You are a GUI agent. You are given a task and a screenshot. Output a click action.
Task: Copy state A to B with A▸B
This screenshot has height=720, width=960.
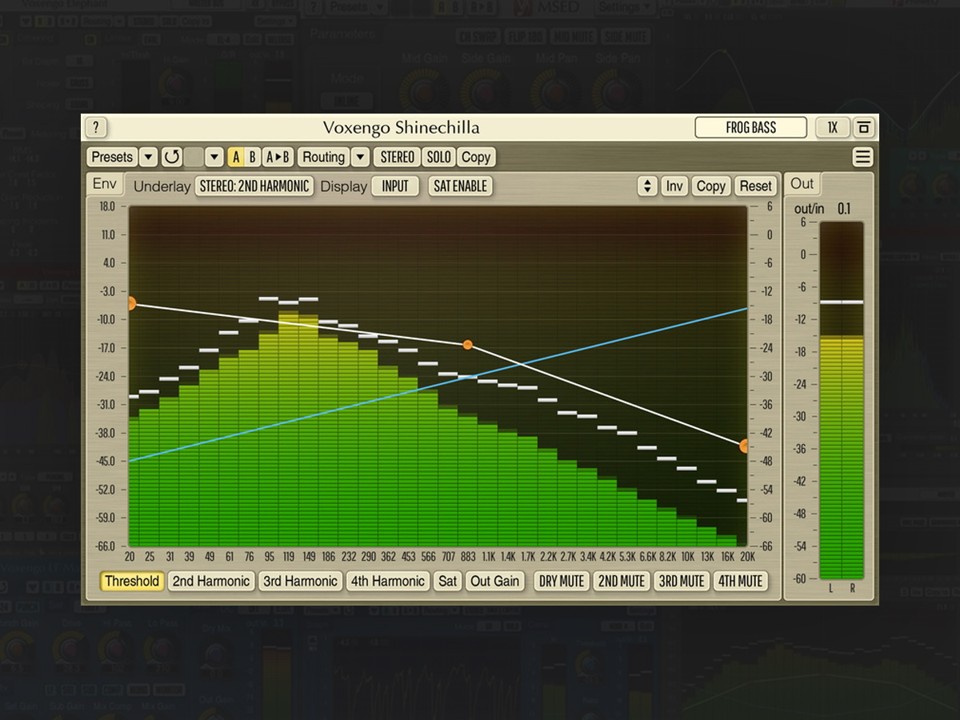(278, 157)
